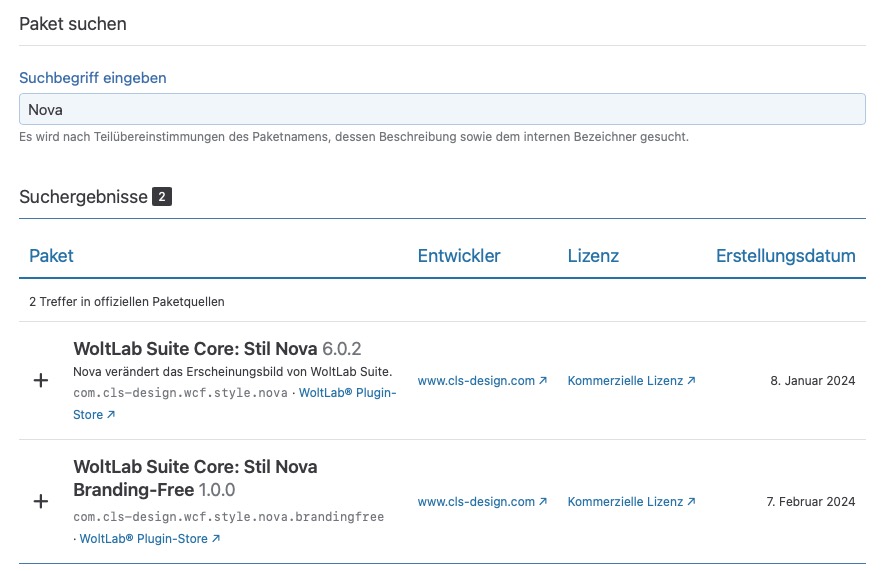
Task: Focus the search term field containing Nova
Action: (x=442, y=110)
